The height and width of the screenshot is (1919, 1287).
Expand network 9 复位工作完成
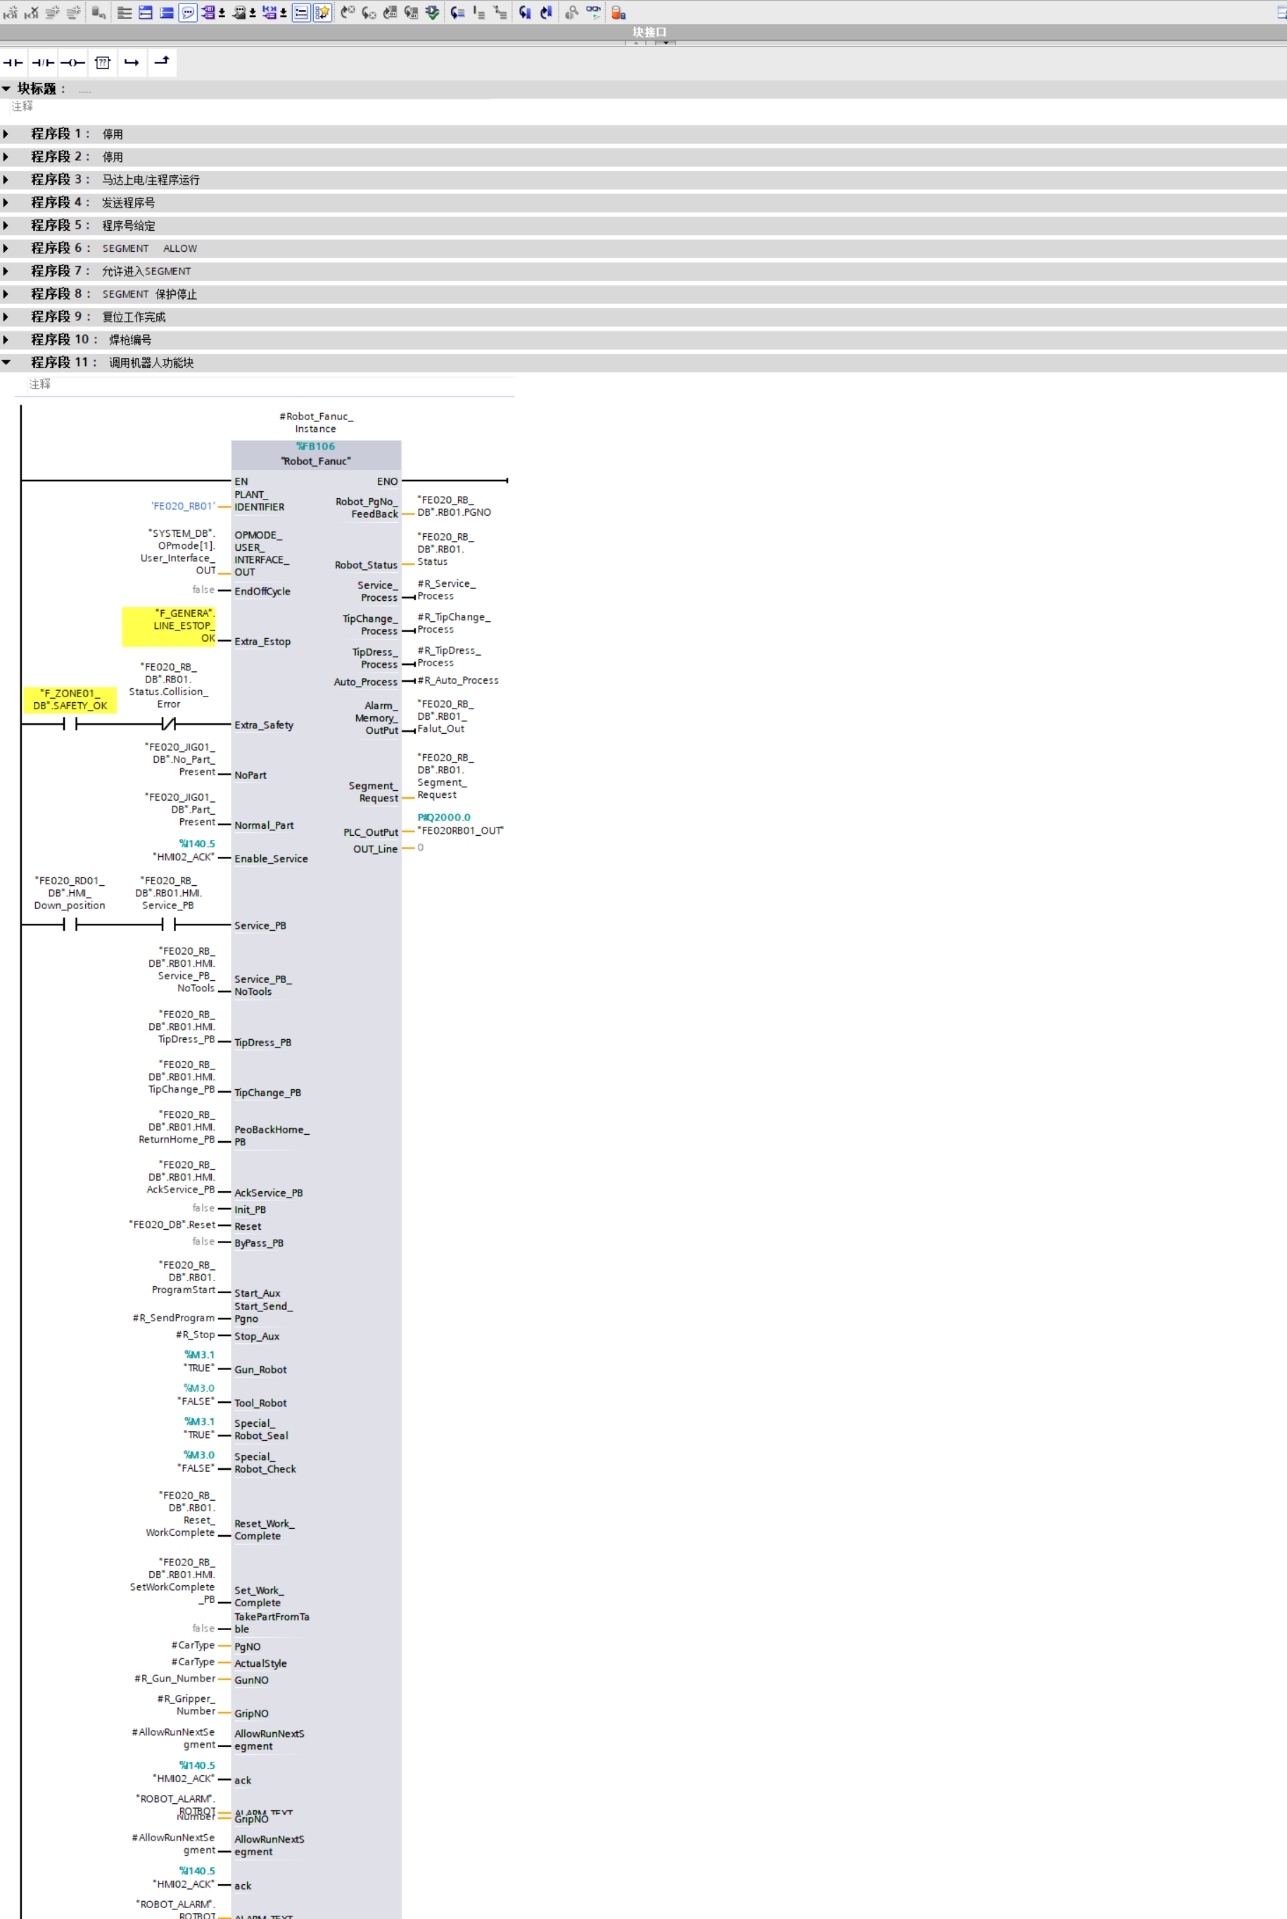point(6,317)
